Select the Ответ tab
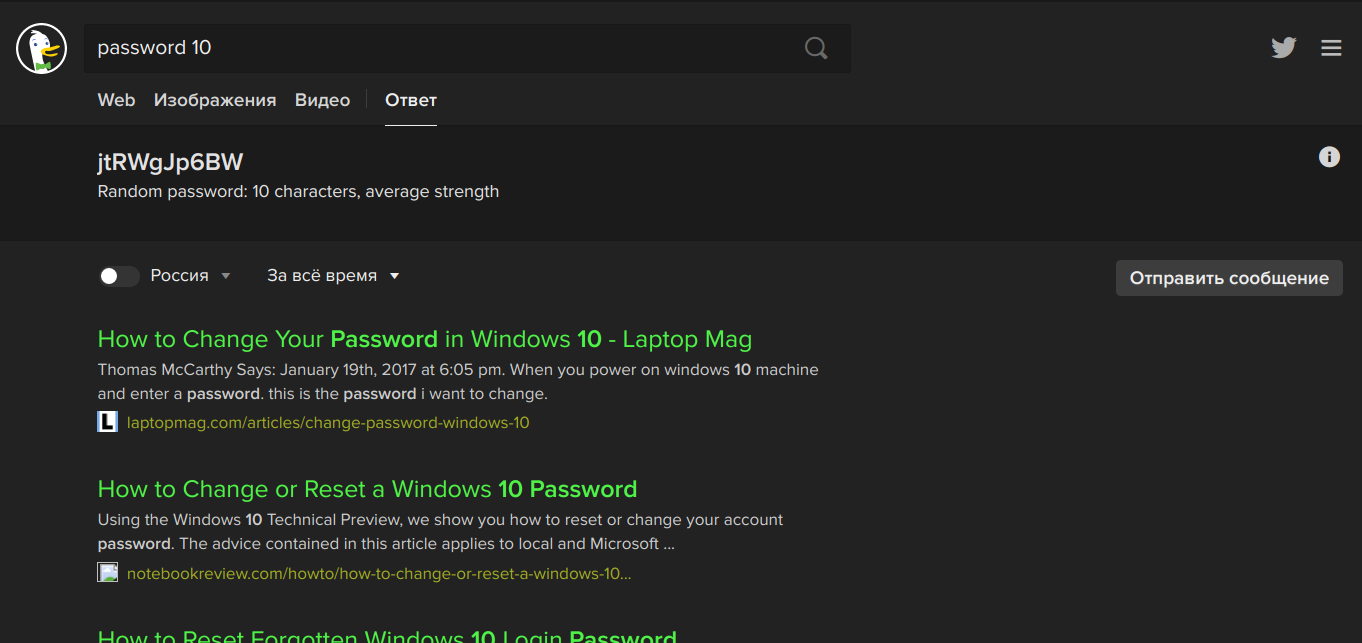1362x643 pixels. (411, 100)
